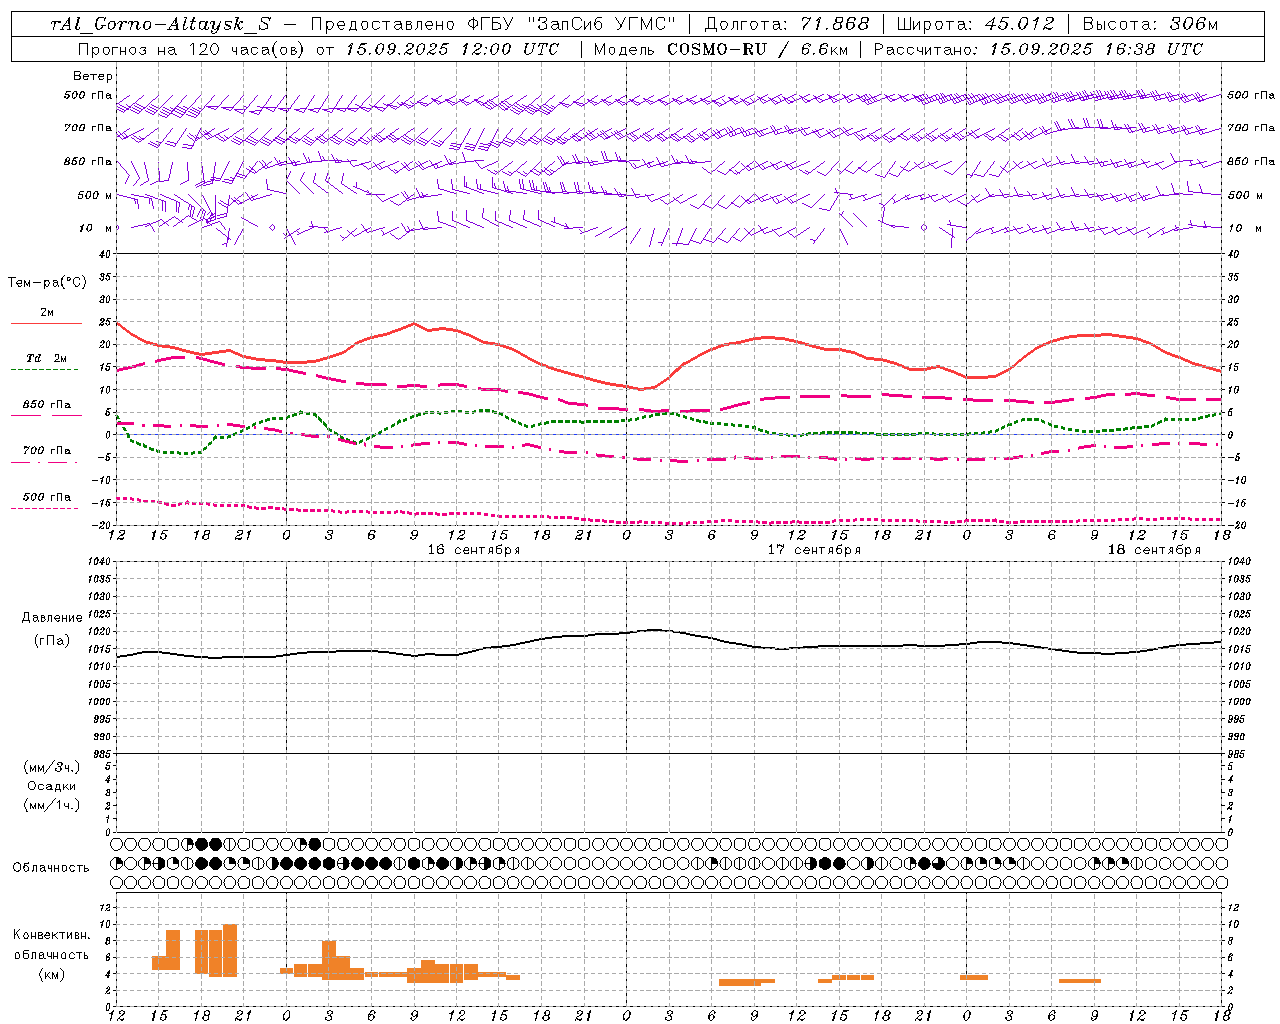Click the 700 гПа temperature legend entry
Image resolution: width=1280 pixels, height=1024 pixels.
click(x=47, y=451)
